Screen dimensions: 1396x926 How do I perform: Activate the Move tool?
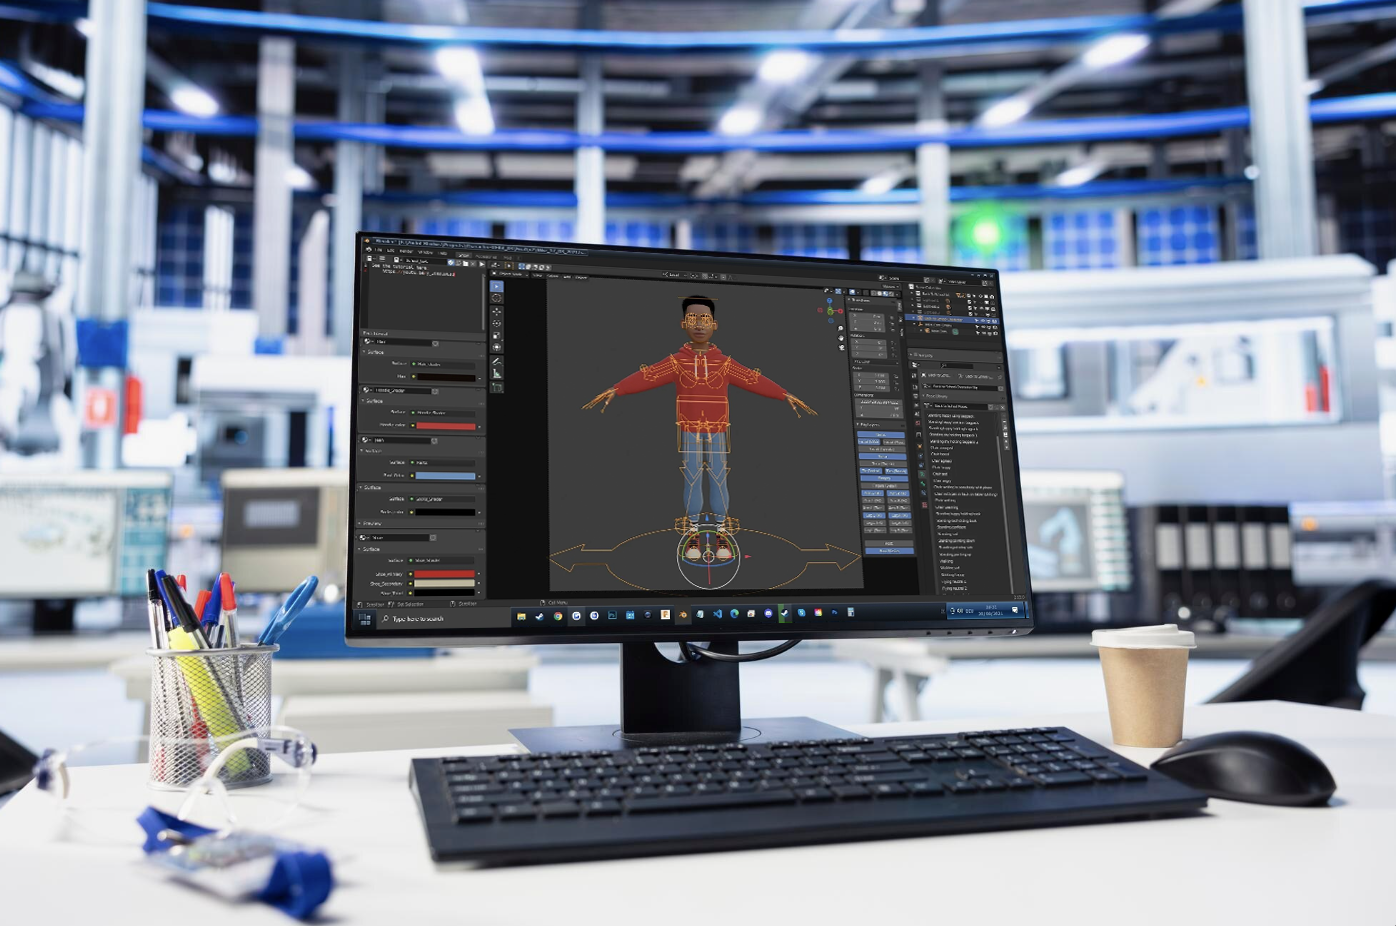[496, 312]
